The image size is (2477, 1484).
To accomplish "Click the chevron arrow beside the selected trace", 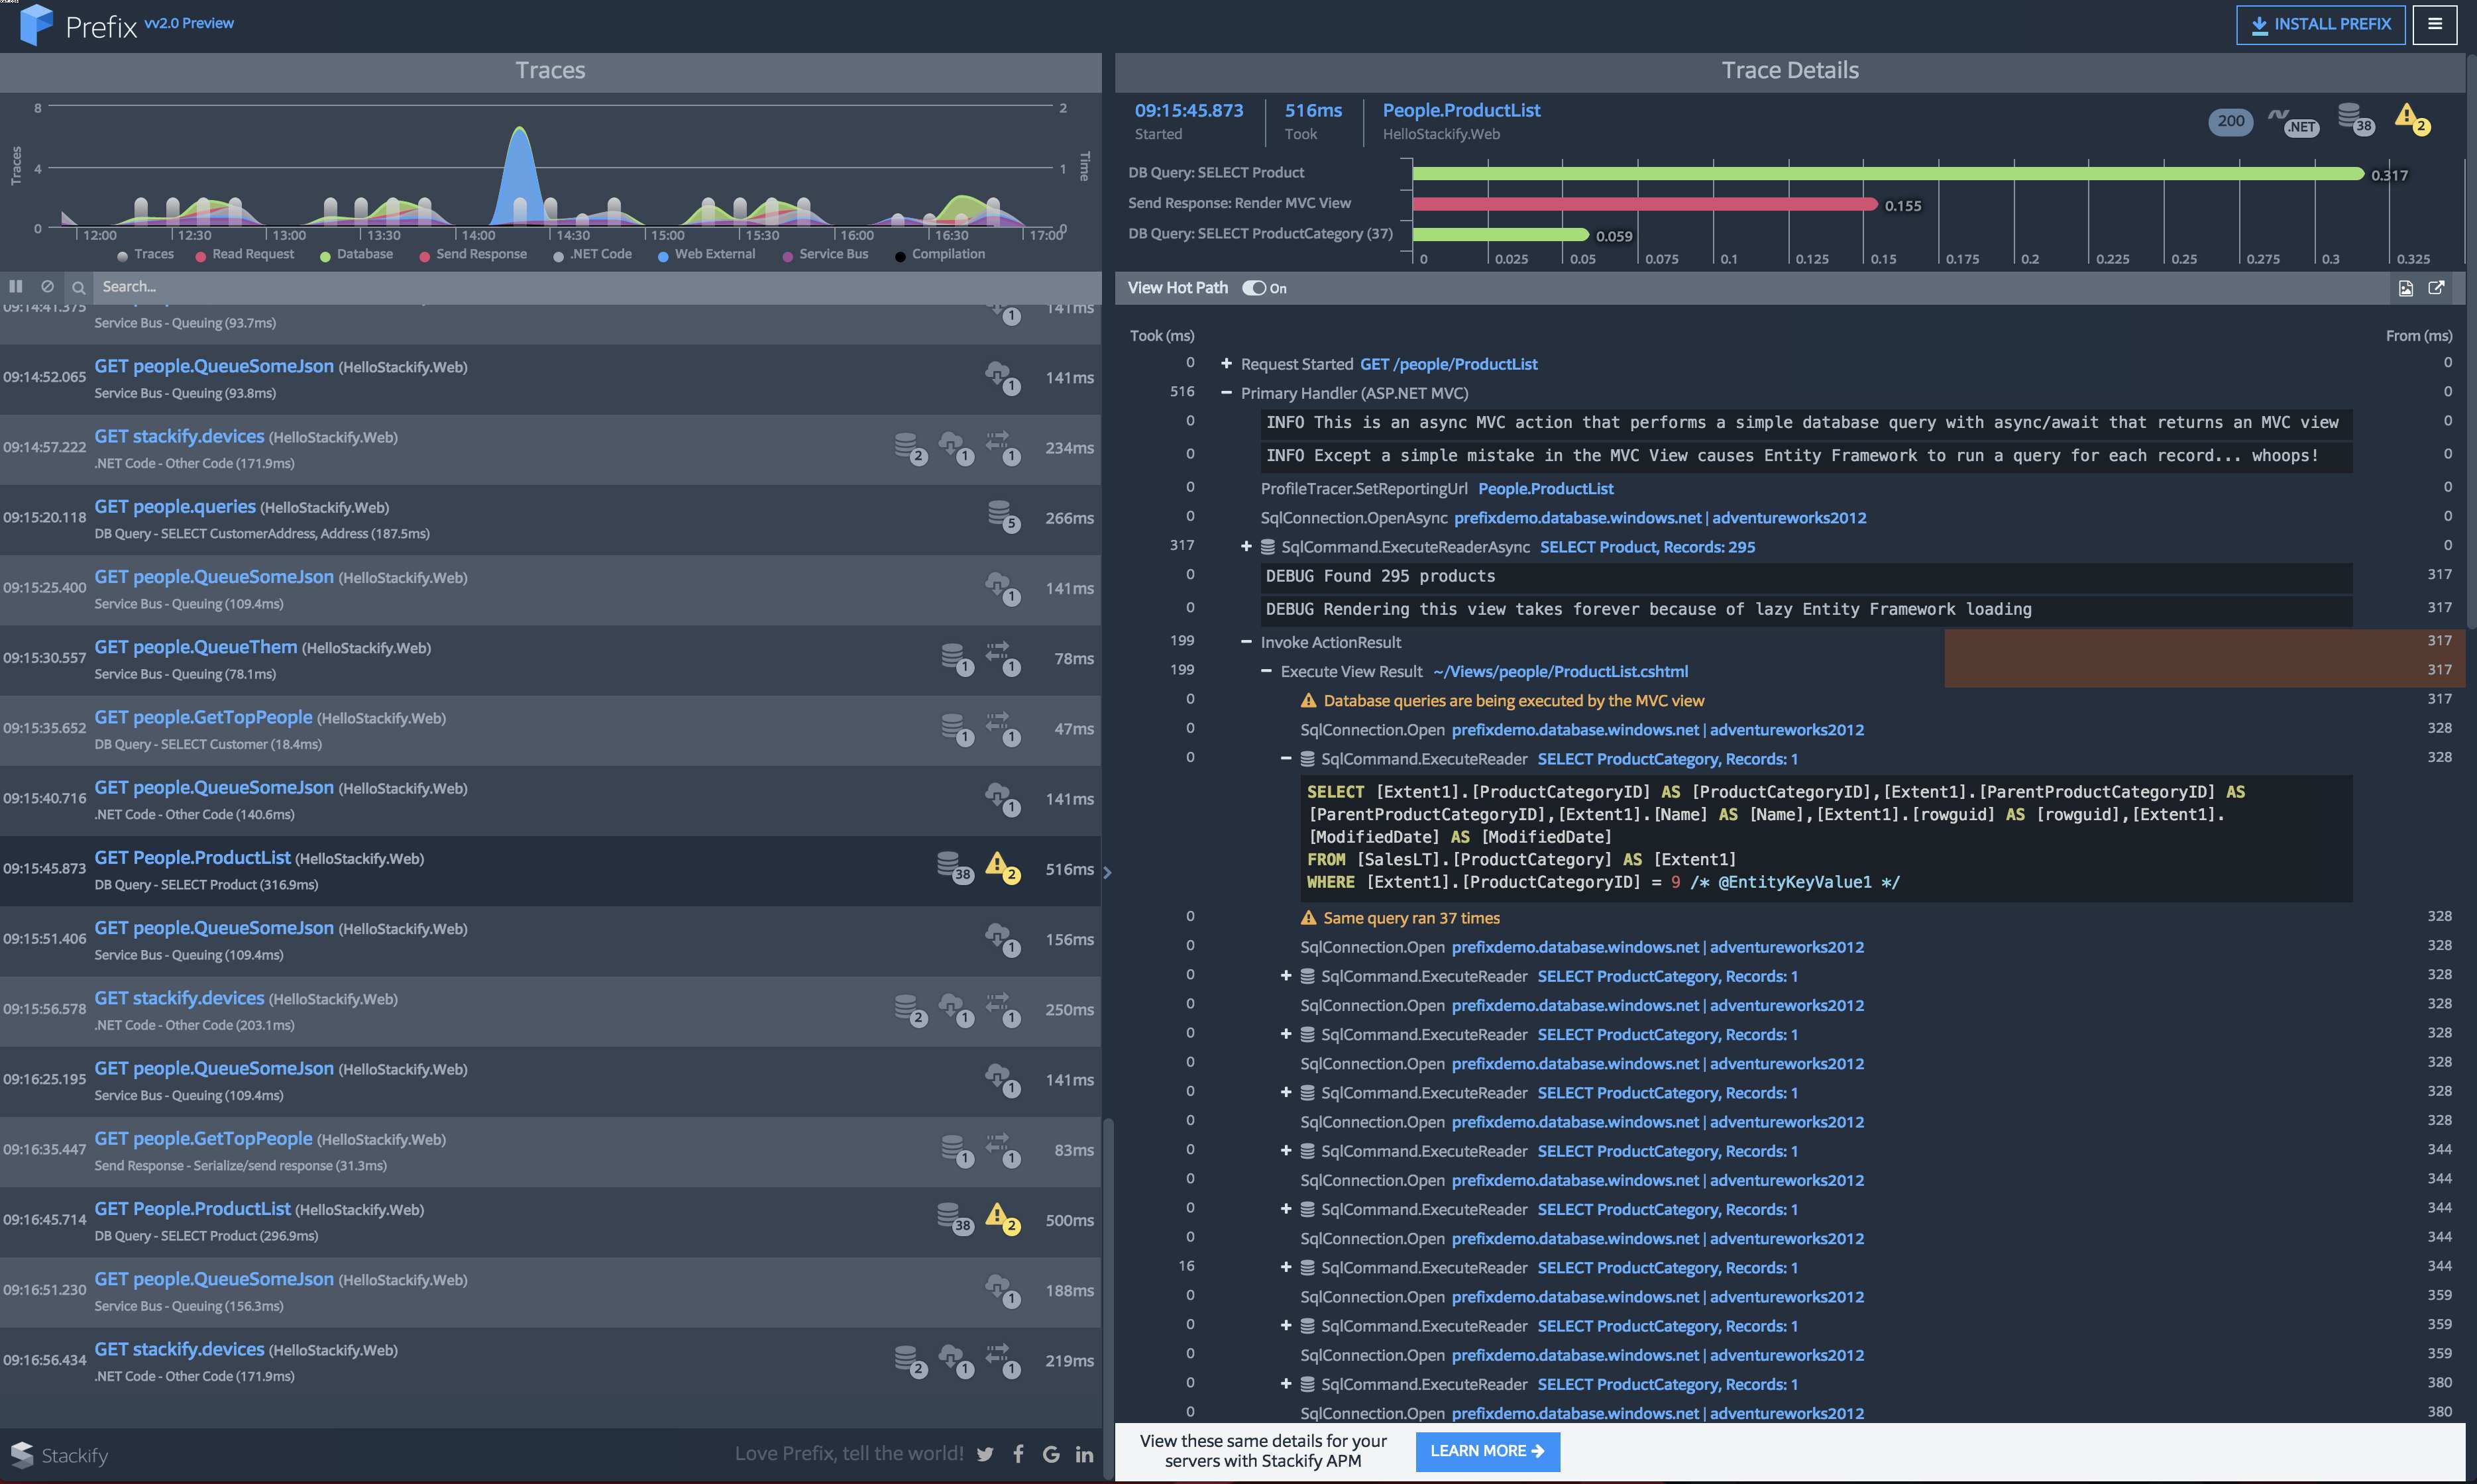I will pos(1107,872).
